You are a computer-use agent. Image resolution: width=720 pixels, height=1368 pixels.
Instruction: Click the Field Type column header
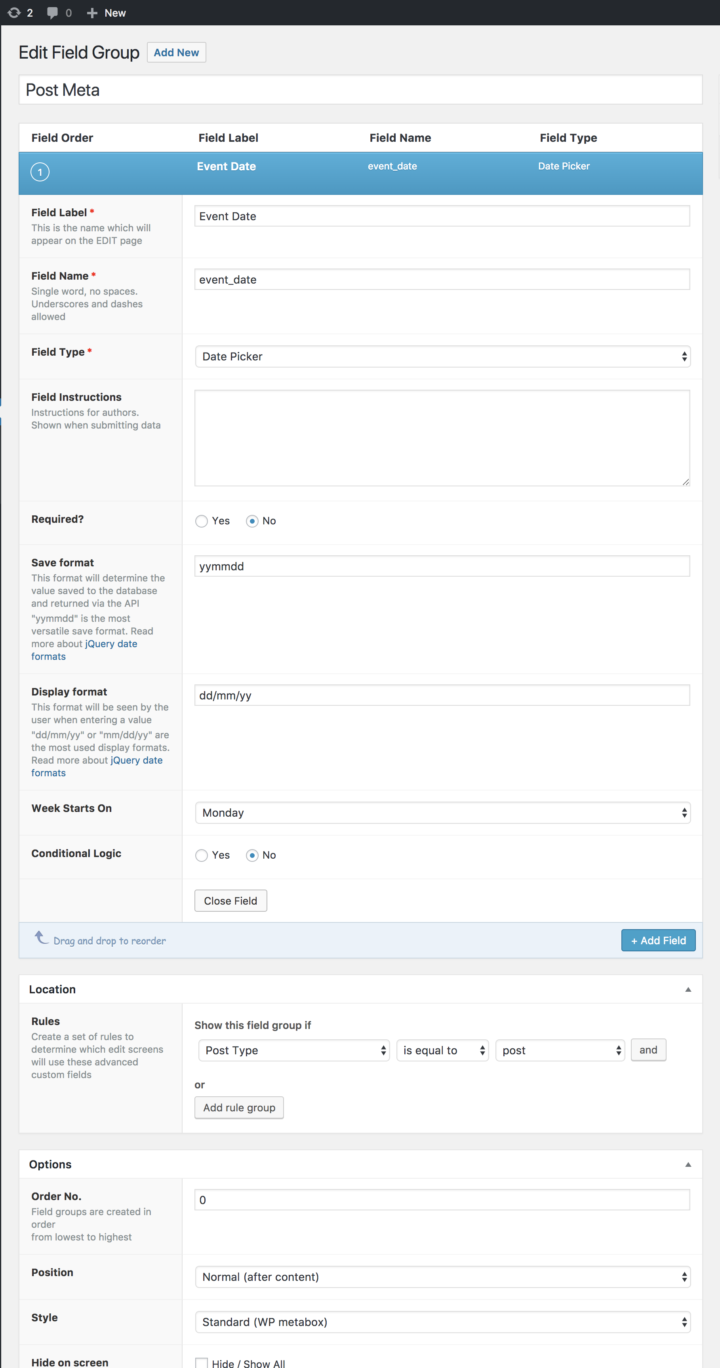coord(568,138)
